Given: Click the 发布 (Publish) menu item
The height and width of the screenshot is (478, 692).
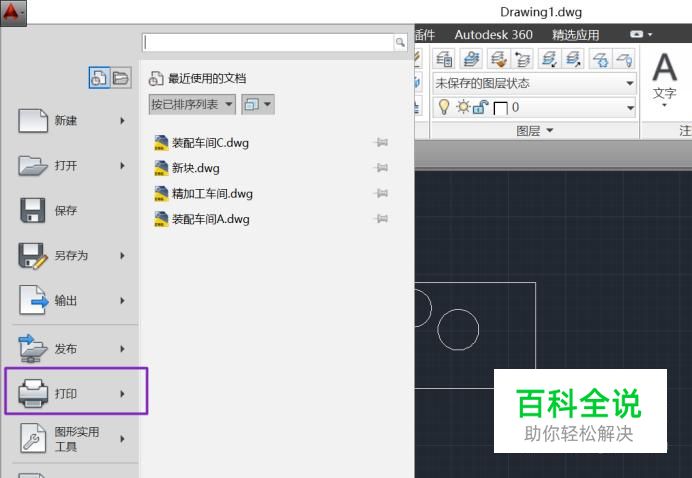Looking at the screenshot, I should click(73, 349).
